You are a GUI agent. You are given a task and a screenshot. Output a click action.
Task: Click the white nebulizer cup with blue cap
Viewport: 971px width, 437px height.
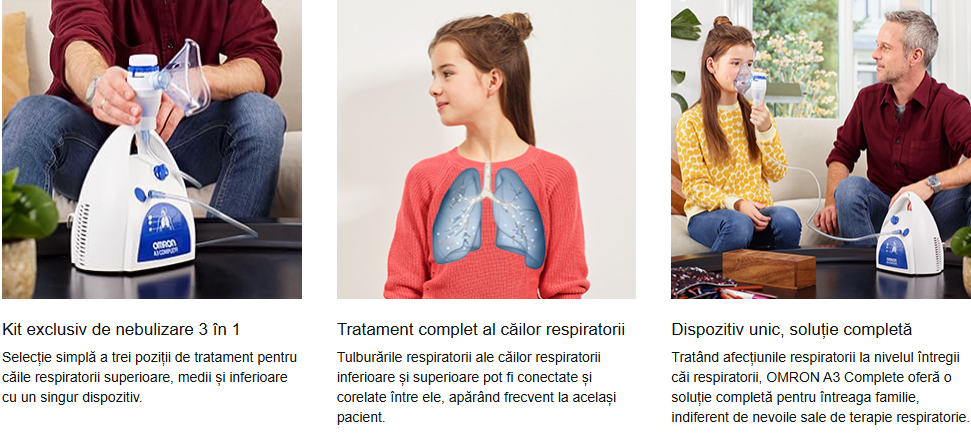[144, 87]
